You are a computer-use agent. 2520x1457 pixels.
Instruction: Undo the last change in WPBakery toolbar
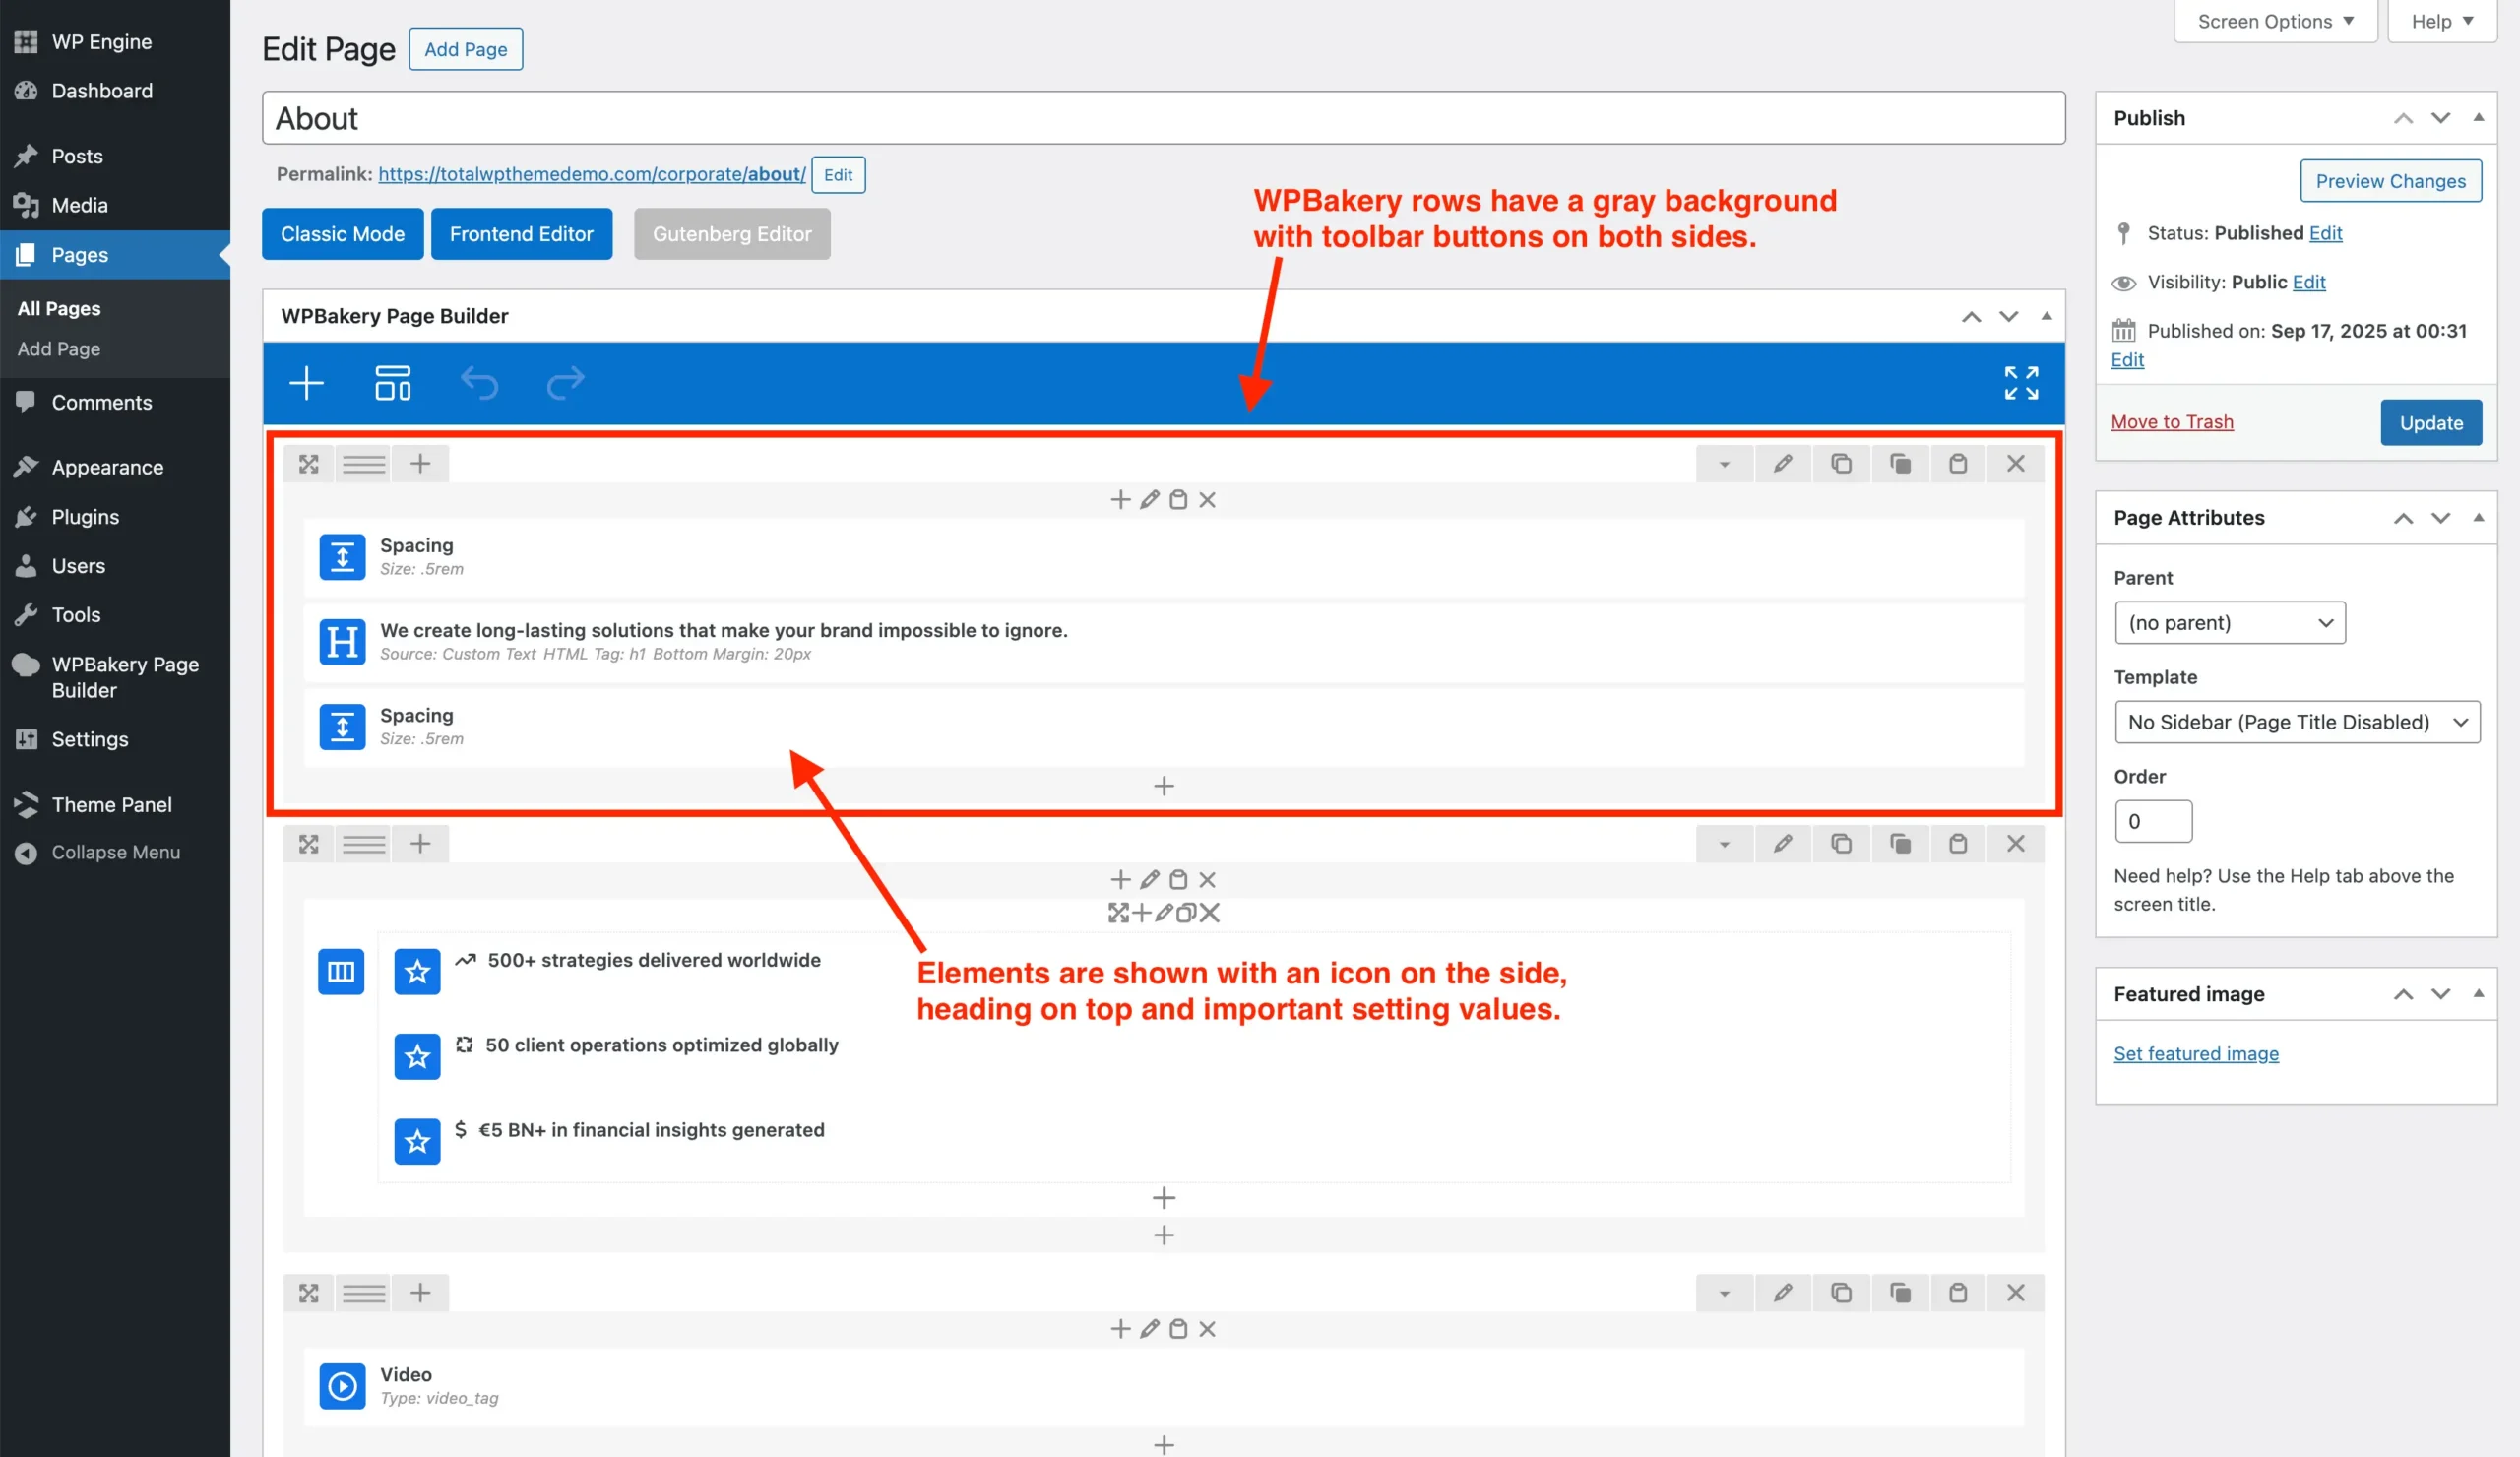pyautogui.click(x=480, y=383)
